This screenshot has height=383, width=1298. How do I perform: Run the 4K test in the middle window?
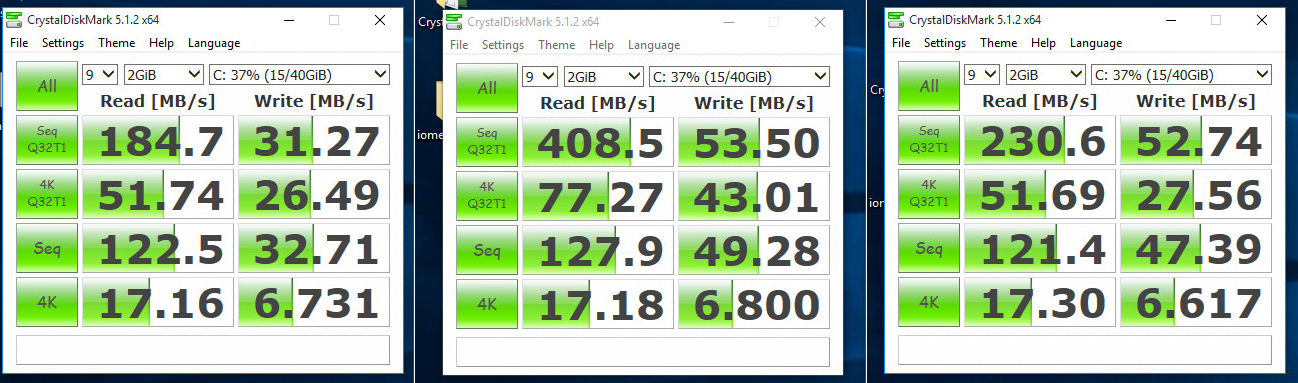[487, 303]
